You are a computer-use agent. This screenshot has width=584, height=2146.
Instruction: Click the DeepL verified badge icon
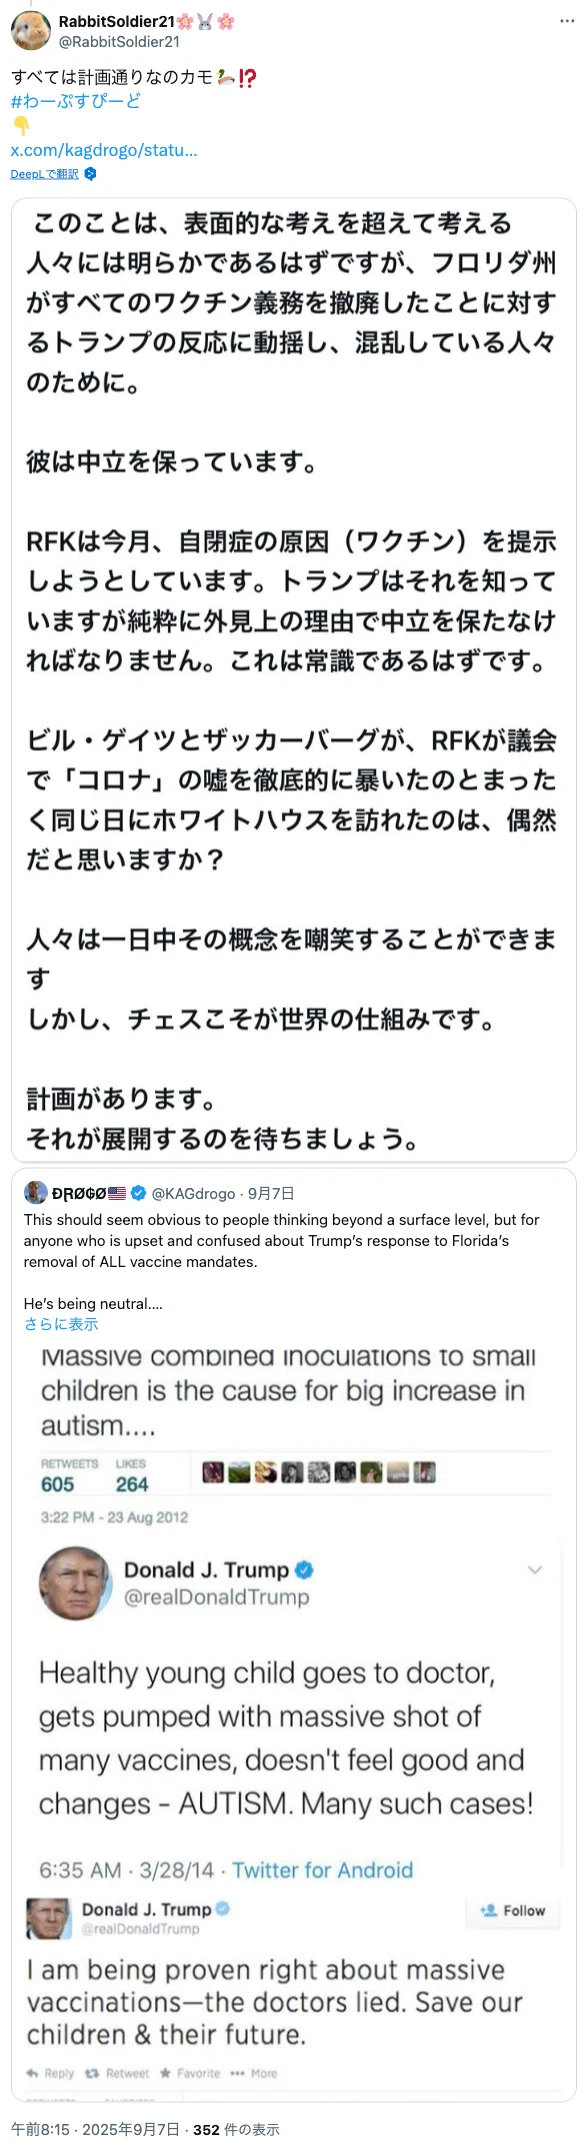(x=90, y=174)
